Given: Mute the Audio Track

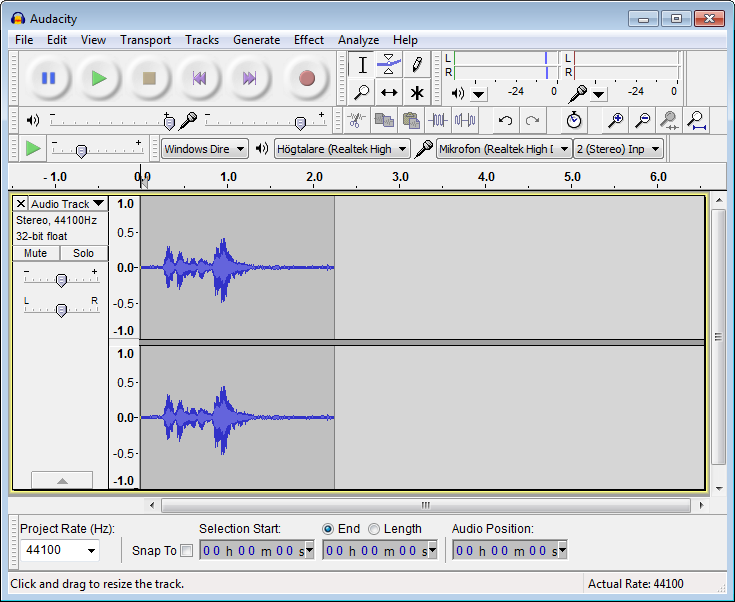Looking at the screenshot, I should (36, 253).
